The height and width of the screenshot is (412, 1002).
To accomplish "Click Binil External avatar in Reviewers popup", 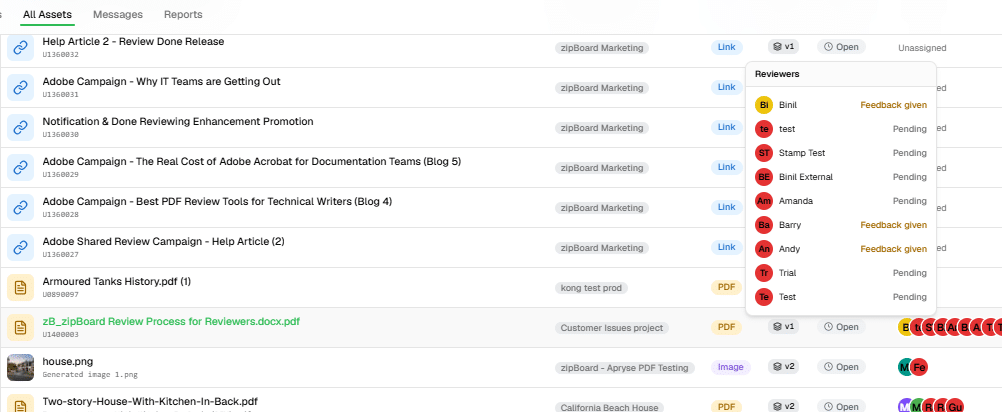I will (x=764, y=177).
